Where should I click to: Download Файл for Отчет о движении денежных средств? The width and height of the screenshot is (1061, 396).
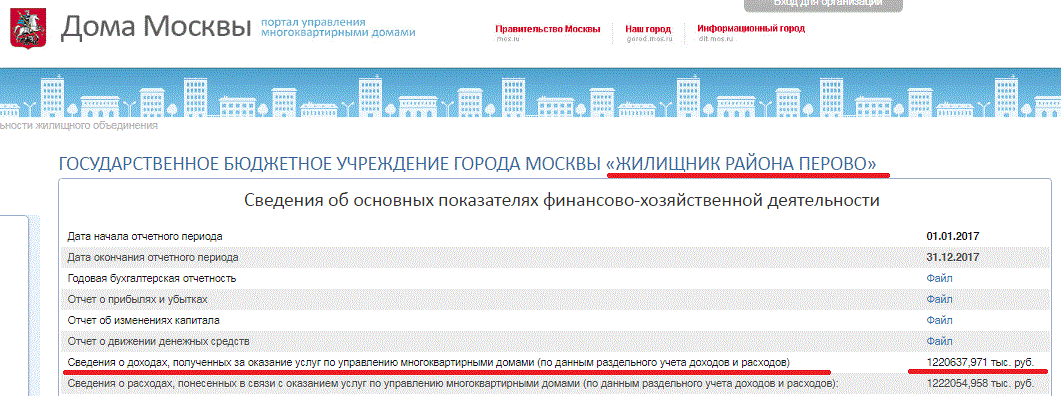[939, 341]
